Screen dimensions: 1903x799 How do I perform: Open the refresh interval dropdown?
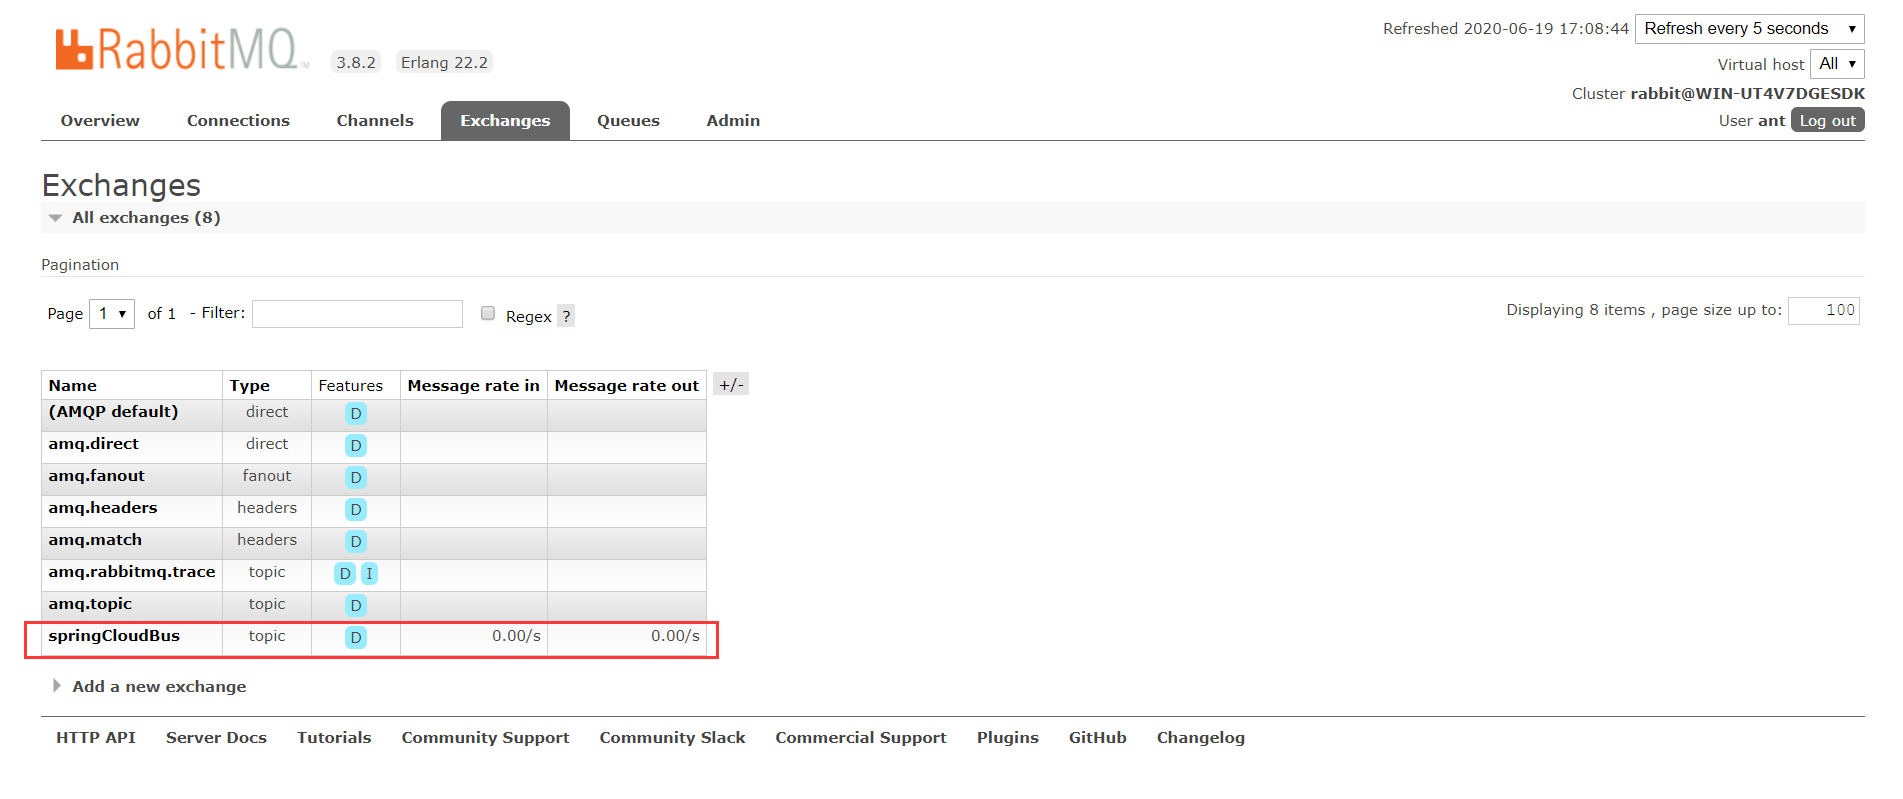pyautogui.click(x=1750, y=29)
